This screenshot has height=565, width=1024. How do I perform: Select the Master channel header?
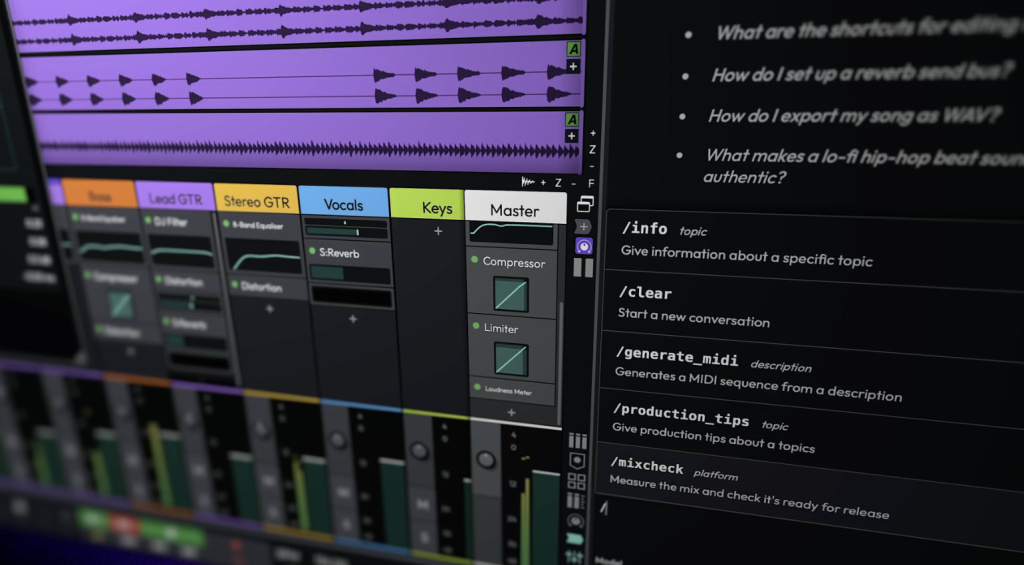tap(515, 208)
